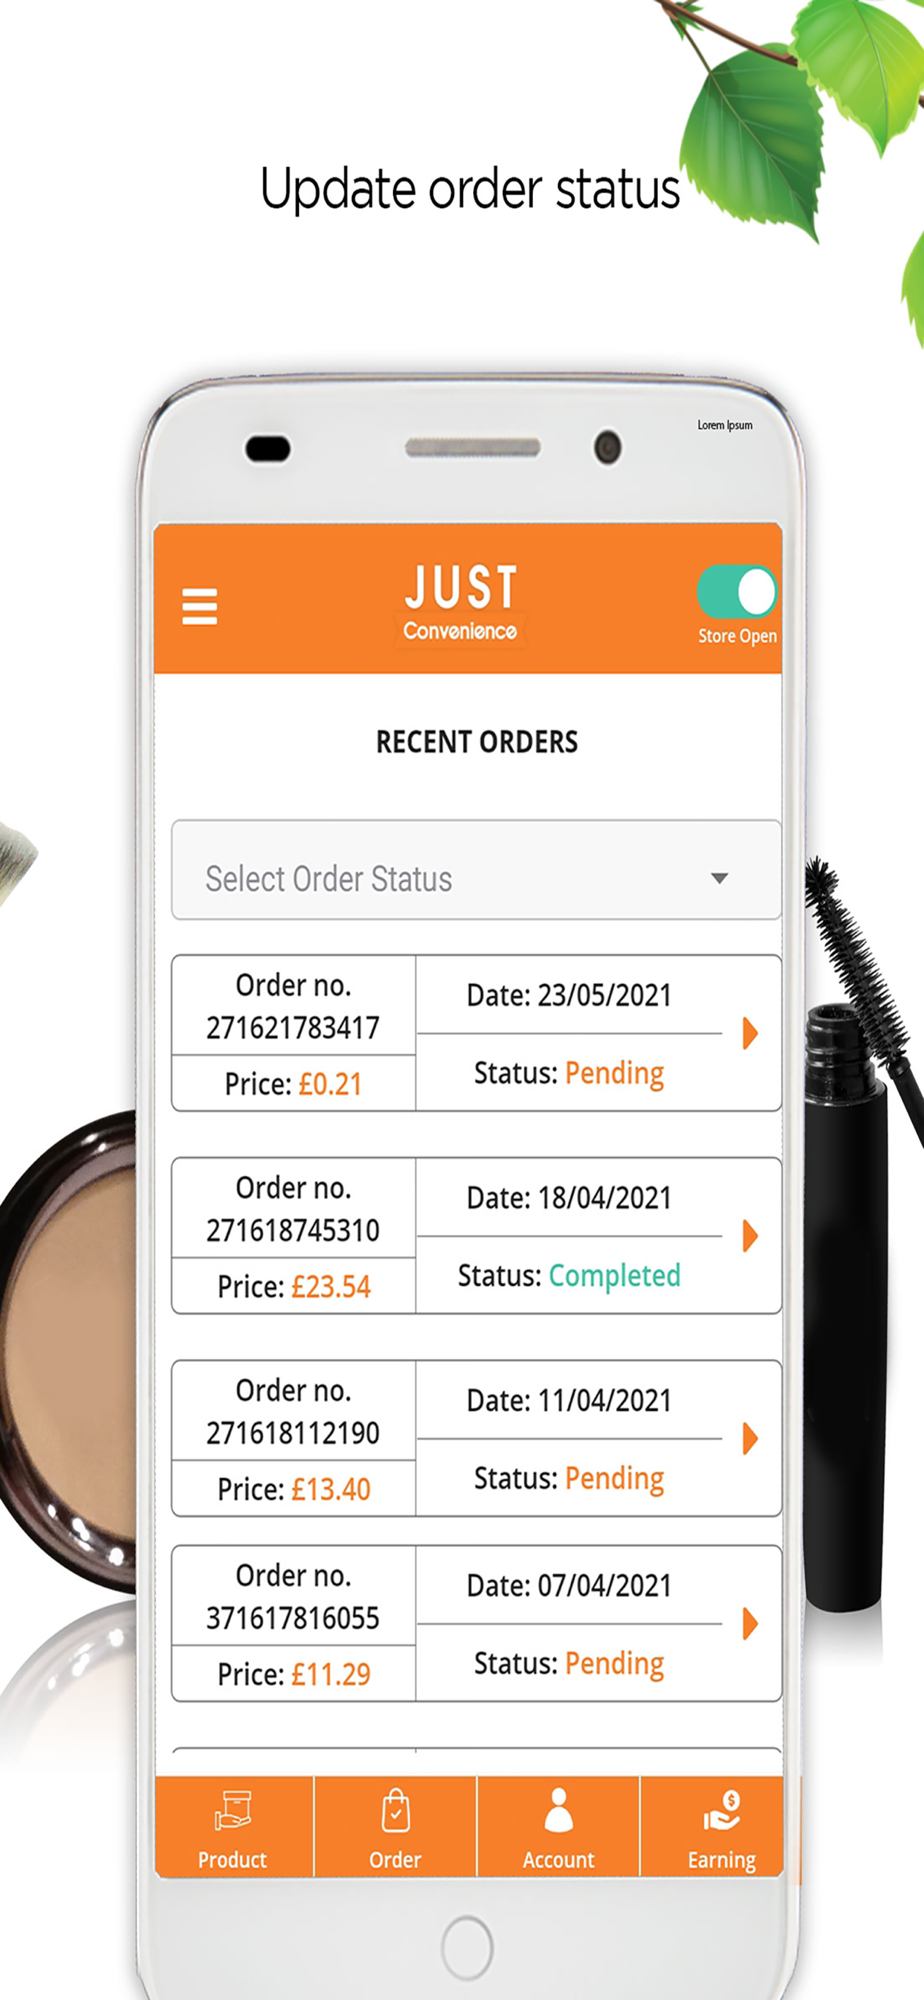
Task: Tap the Product box icon
Action: pos(233,1811)
